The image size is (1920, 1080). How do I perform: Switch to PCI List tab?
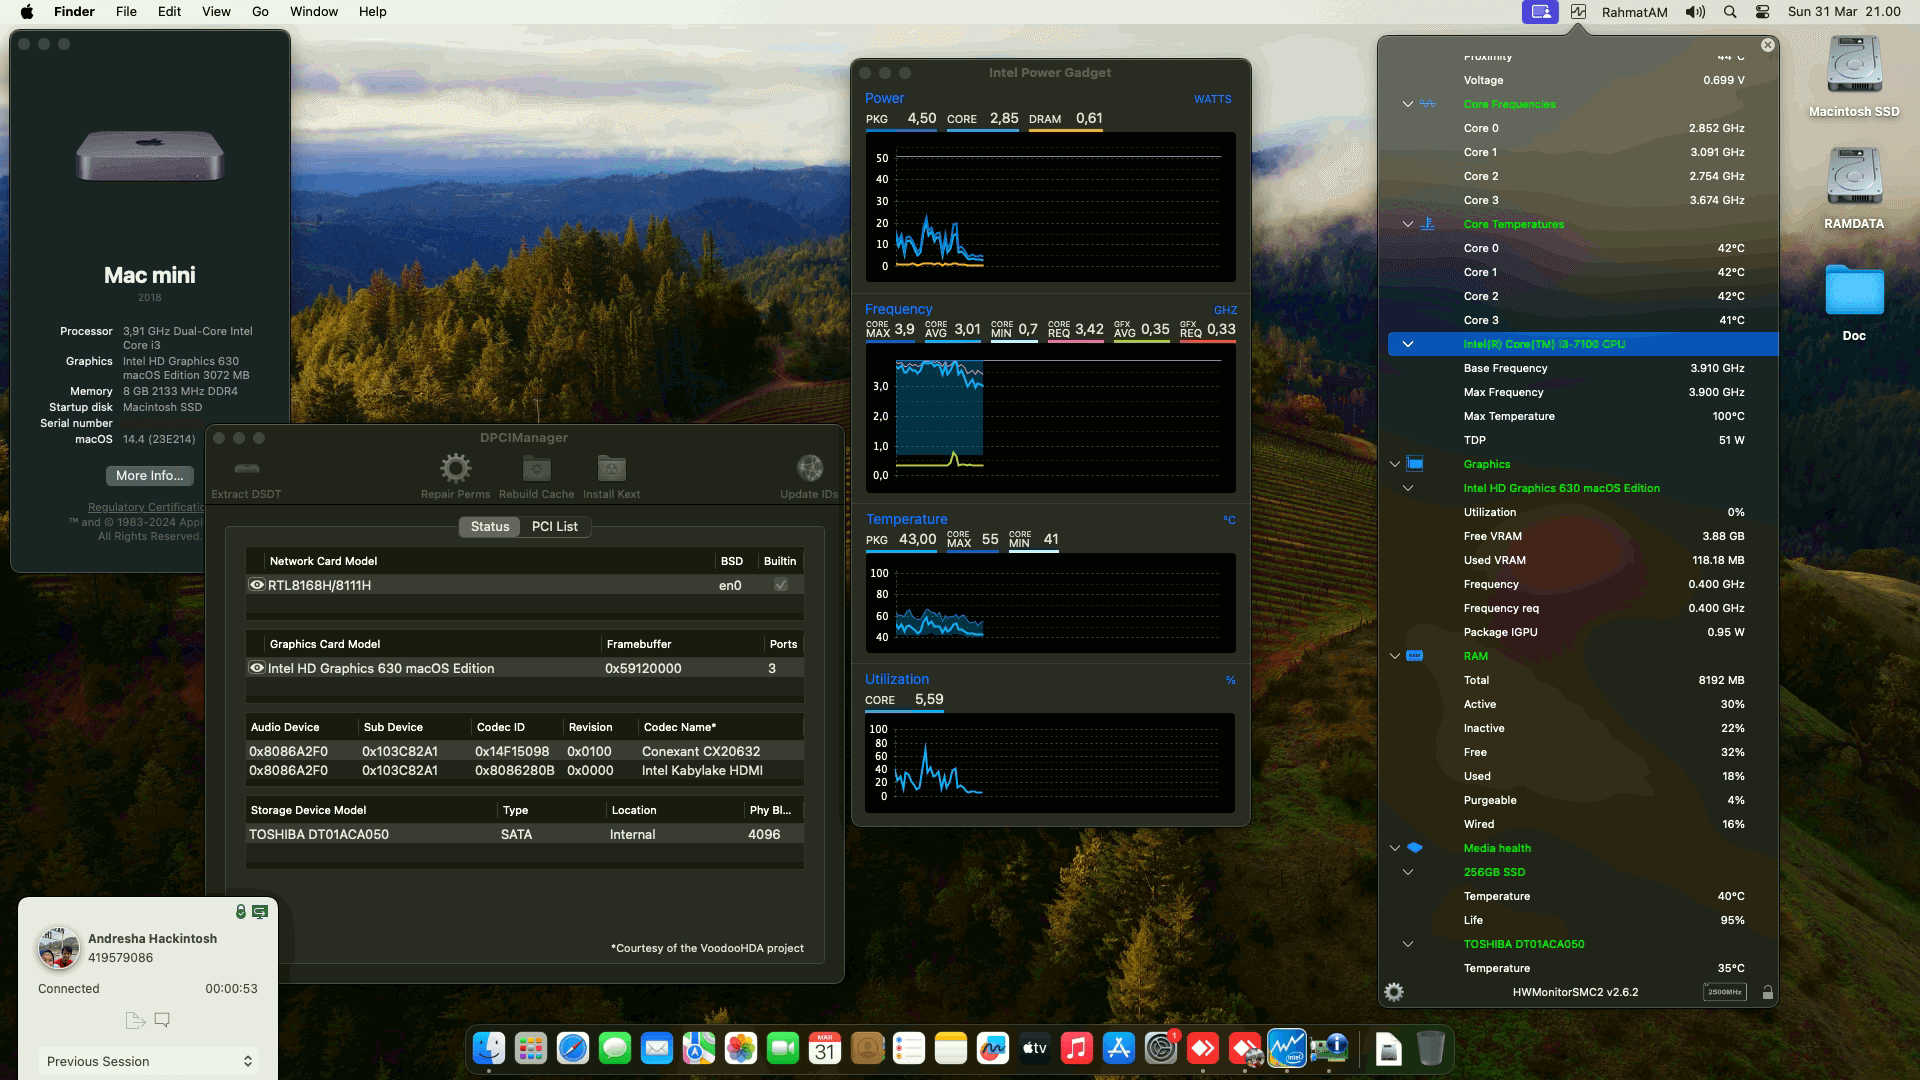coord(555,526)
